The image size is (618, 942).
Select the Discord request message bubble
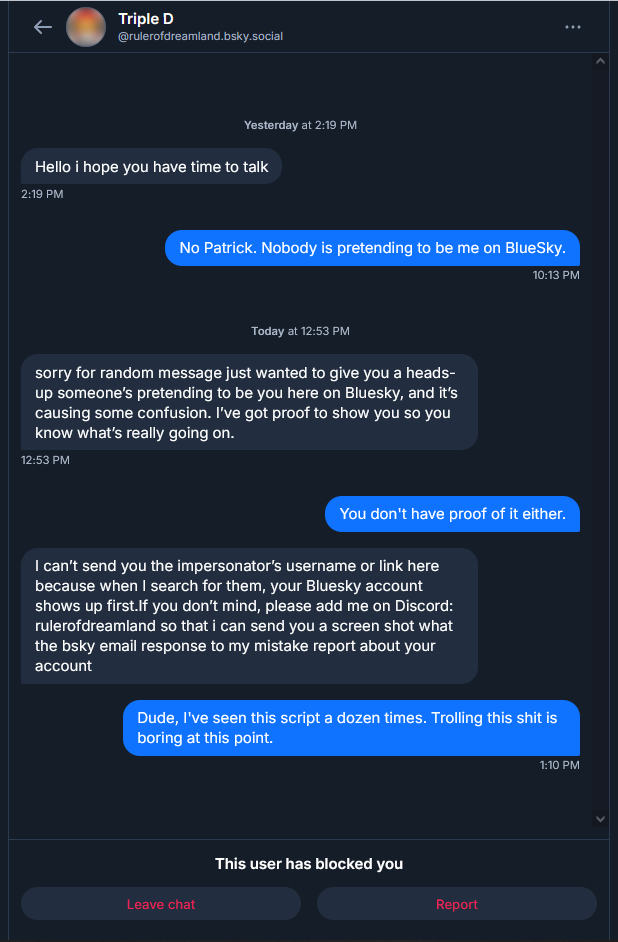(x=249, y=616)
